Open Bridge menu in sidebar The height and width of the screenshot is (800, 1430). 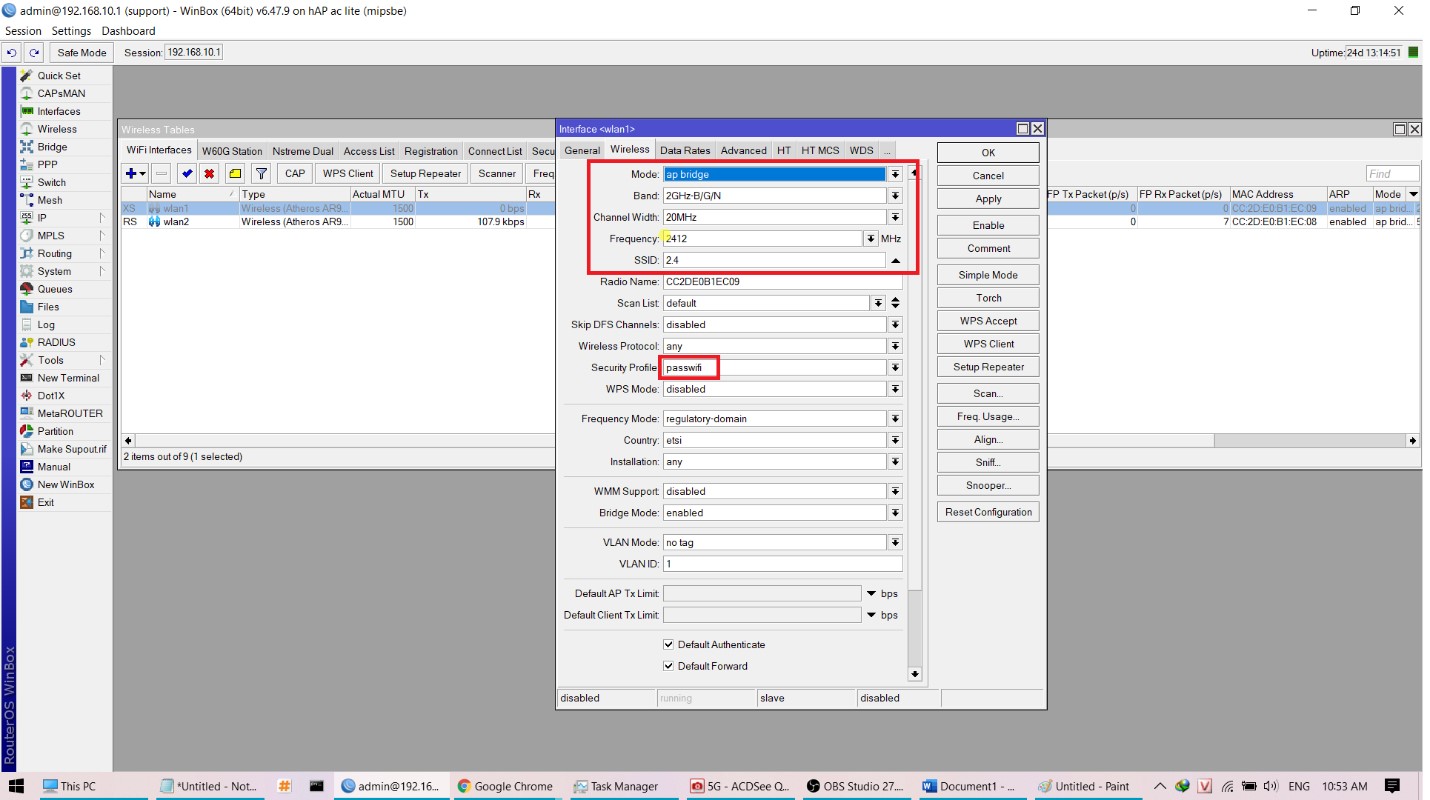pyautogui.click(x=52, y=147)
